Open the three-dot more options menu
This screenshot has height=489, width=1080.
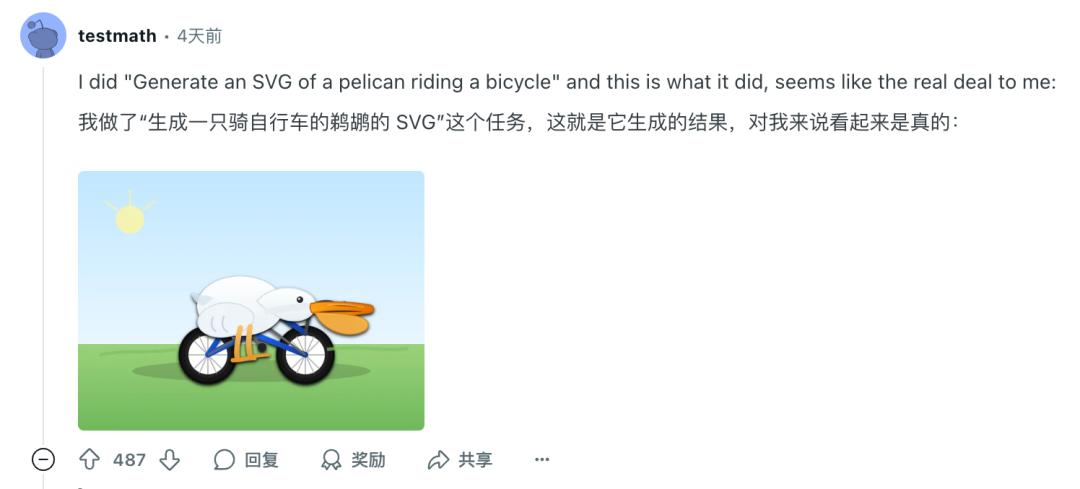click(x=542, y=459)
